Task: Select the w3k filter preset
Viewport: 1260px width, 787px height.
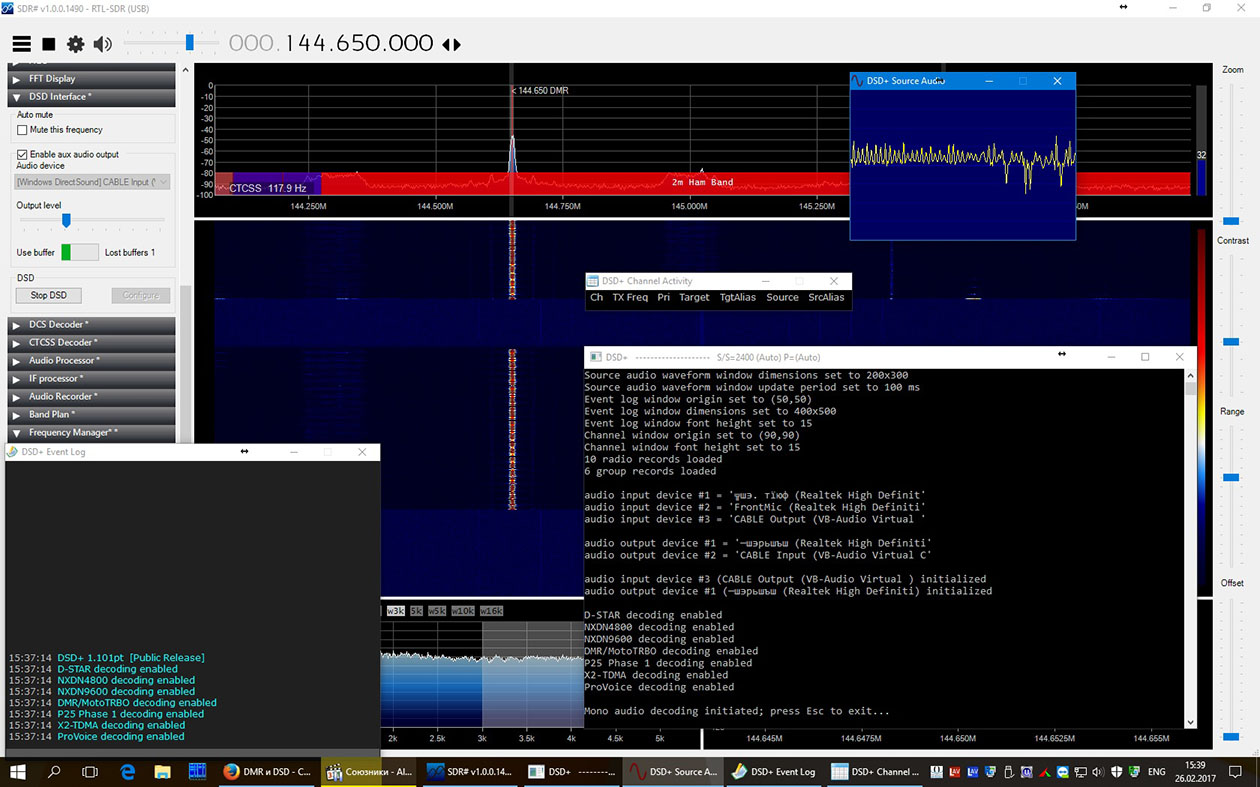Action: [x=395, y=611]
